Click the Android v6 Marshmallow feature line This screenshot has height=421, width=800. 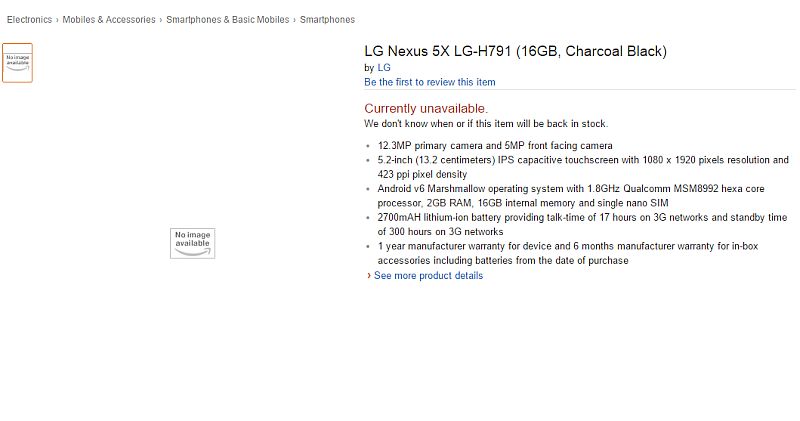point(571,195)
